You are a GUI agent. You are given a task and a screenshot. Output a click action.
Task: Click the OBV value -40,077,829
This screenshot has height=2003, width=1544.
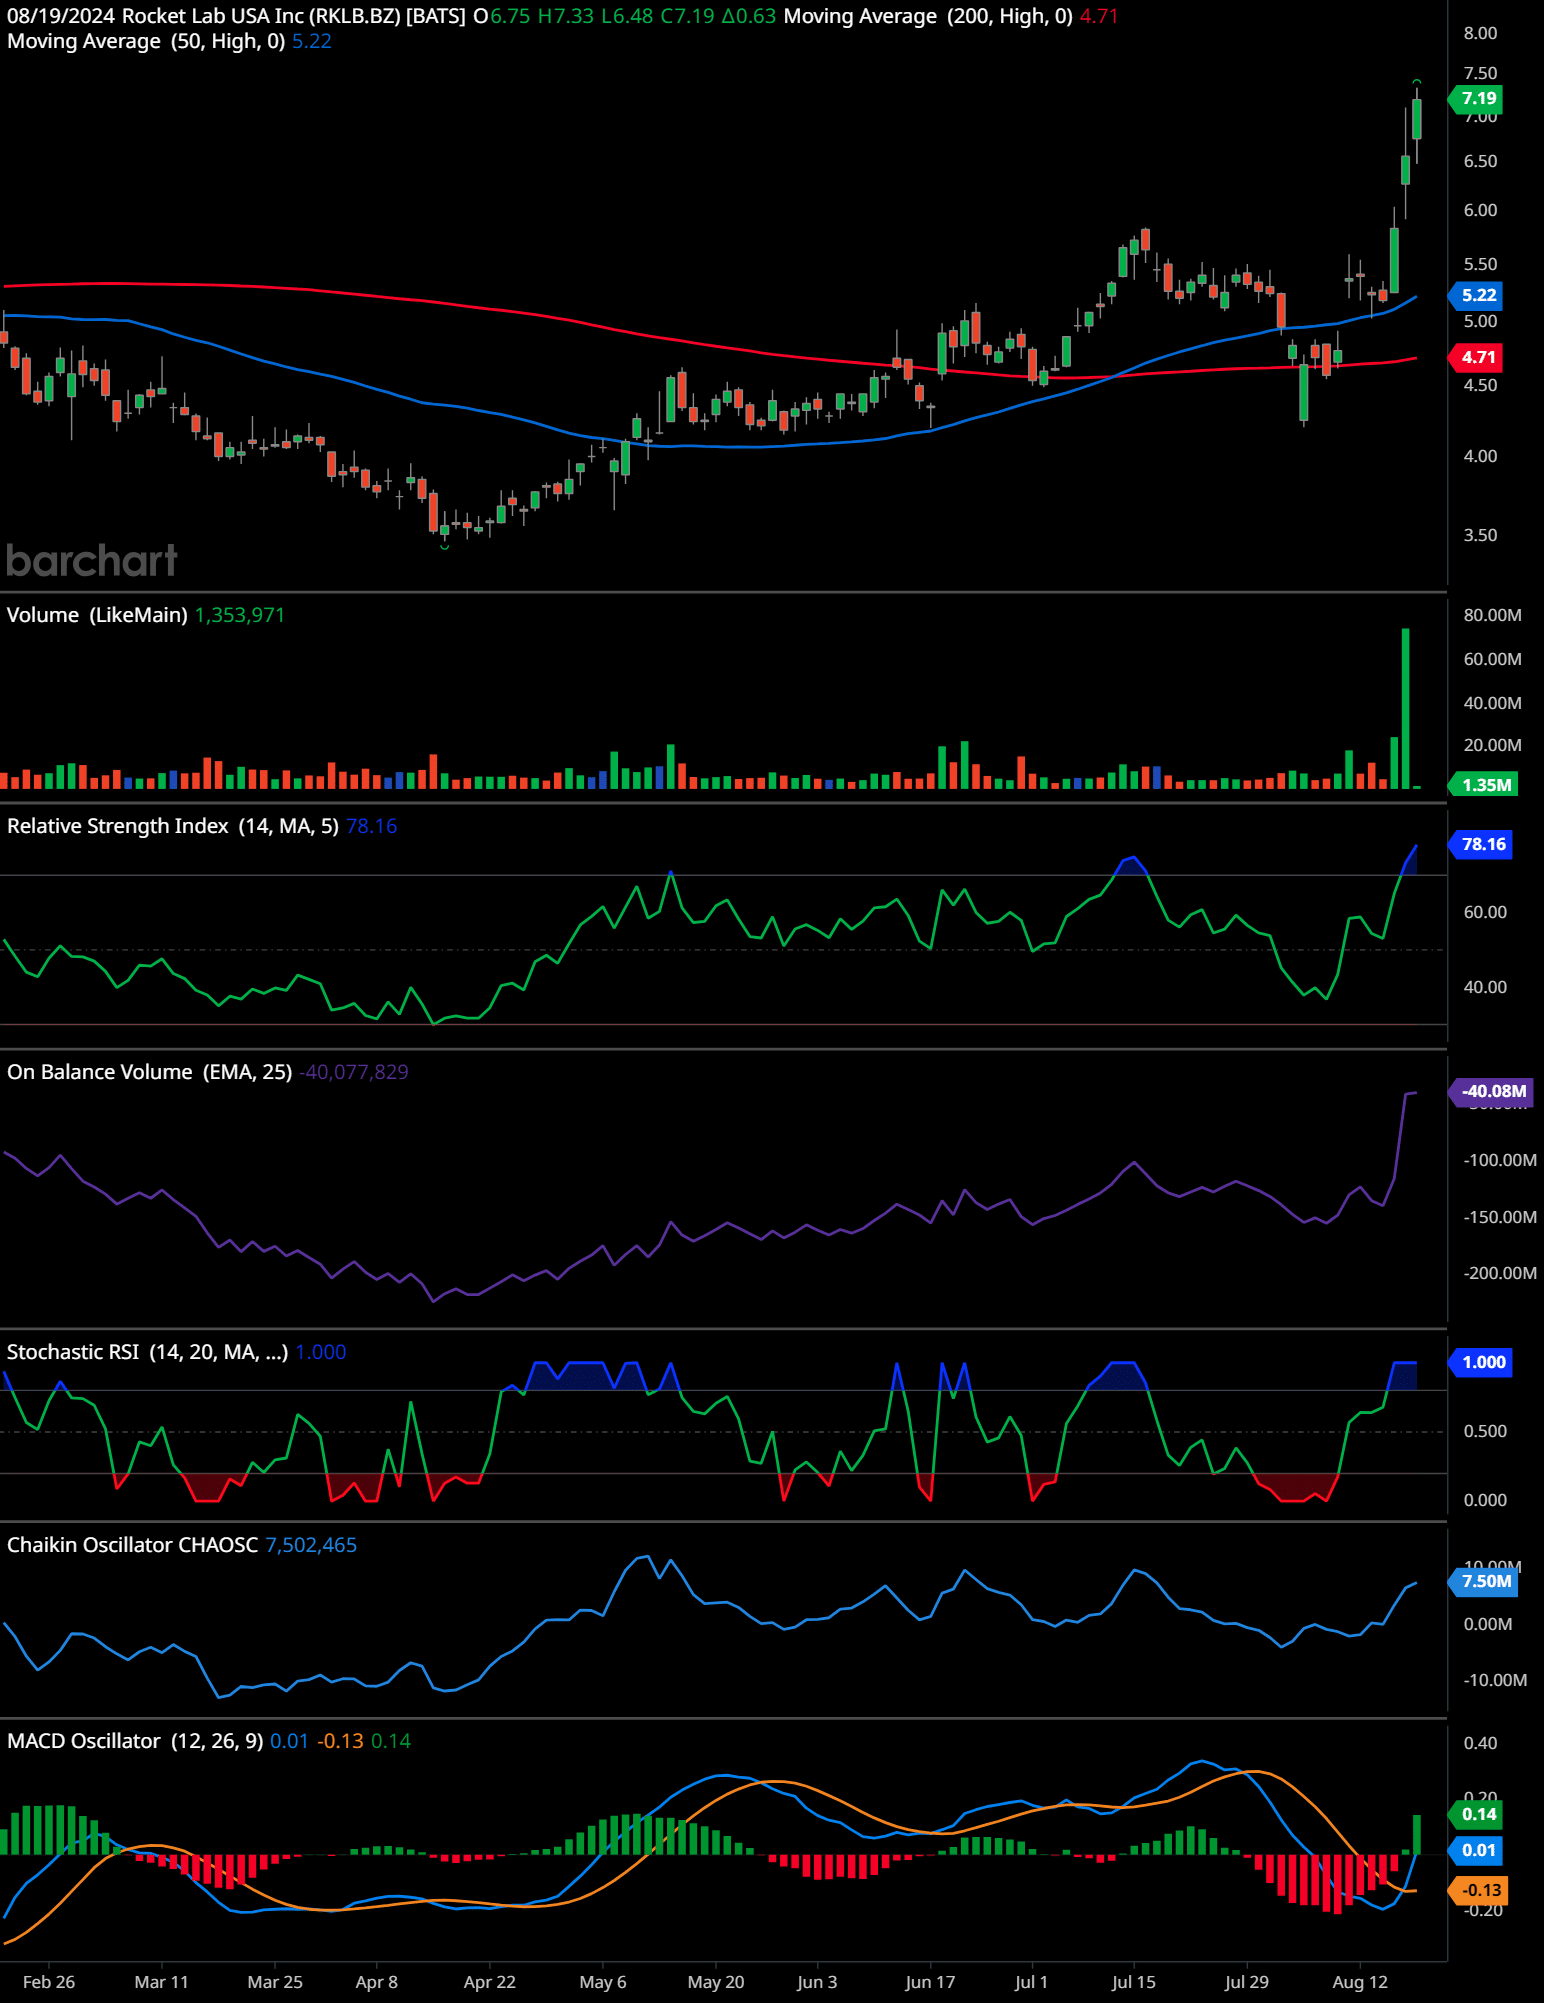[354, 1072]
